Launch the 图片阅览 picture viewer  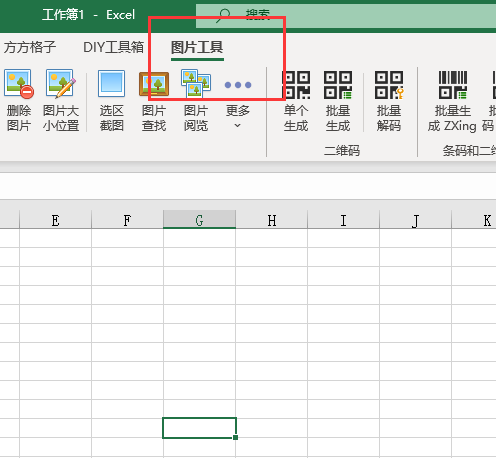(196, 100)
